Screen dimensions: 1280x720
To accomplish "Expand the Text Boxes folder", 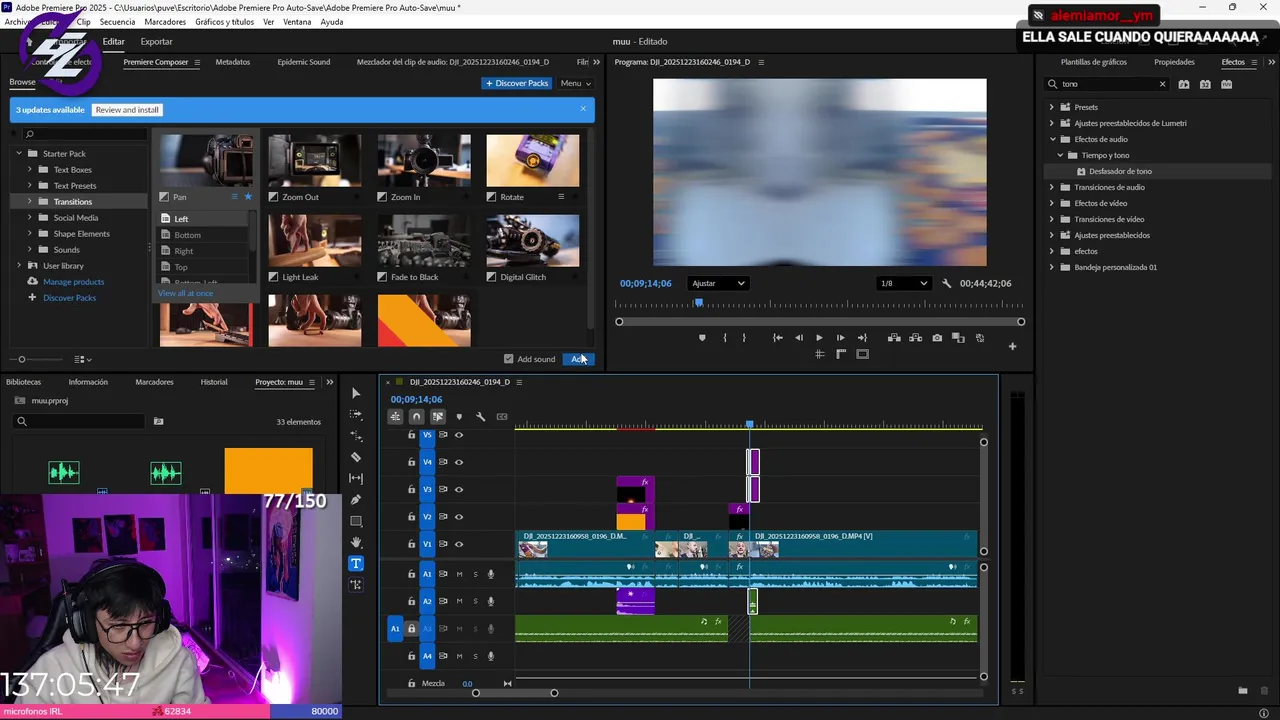I will 29,170.
